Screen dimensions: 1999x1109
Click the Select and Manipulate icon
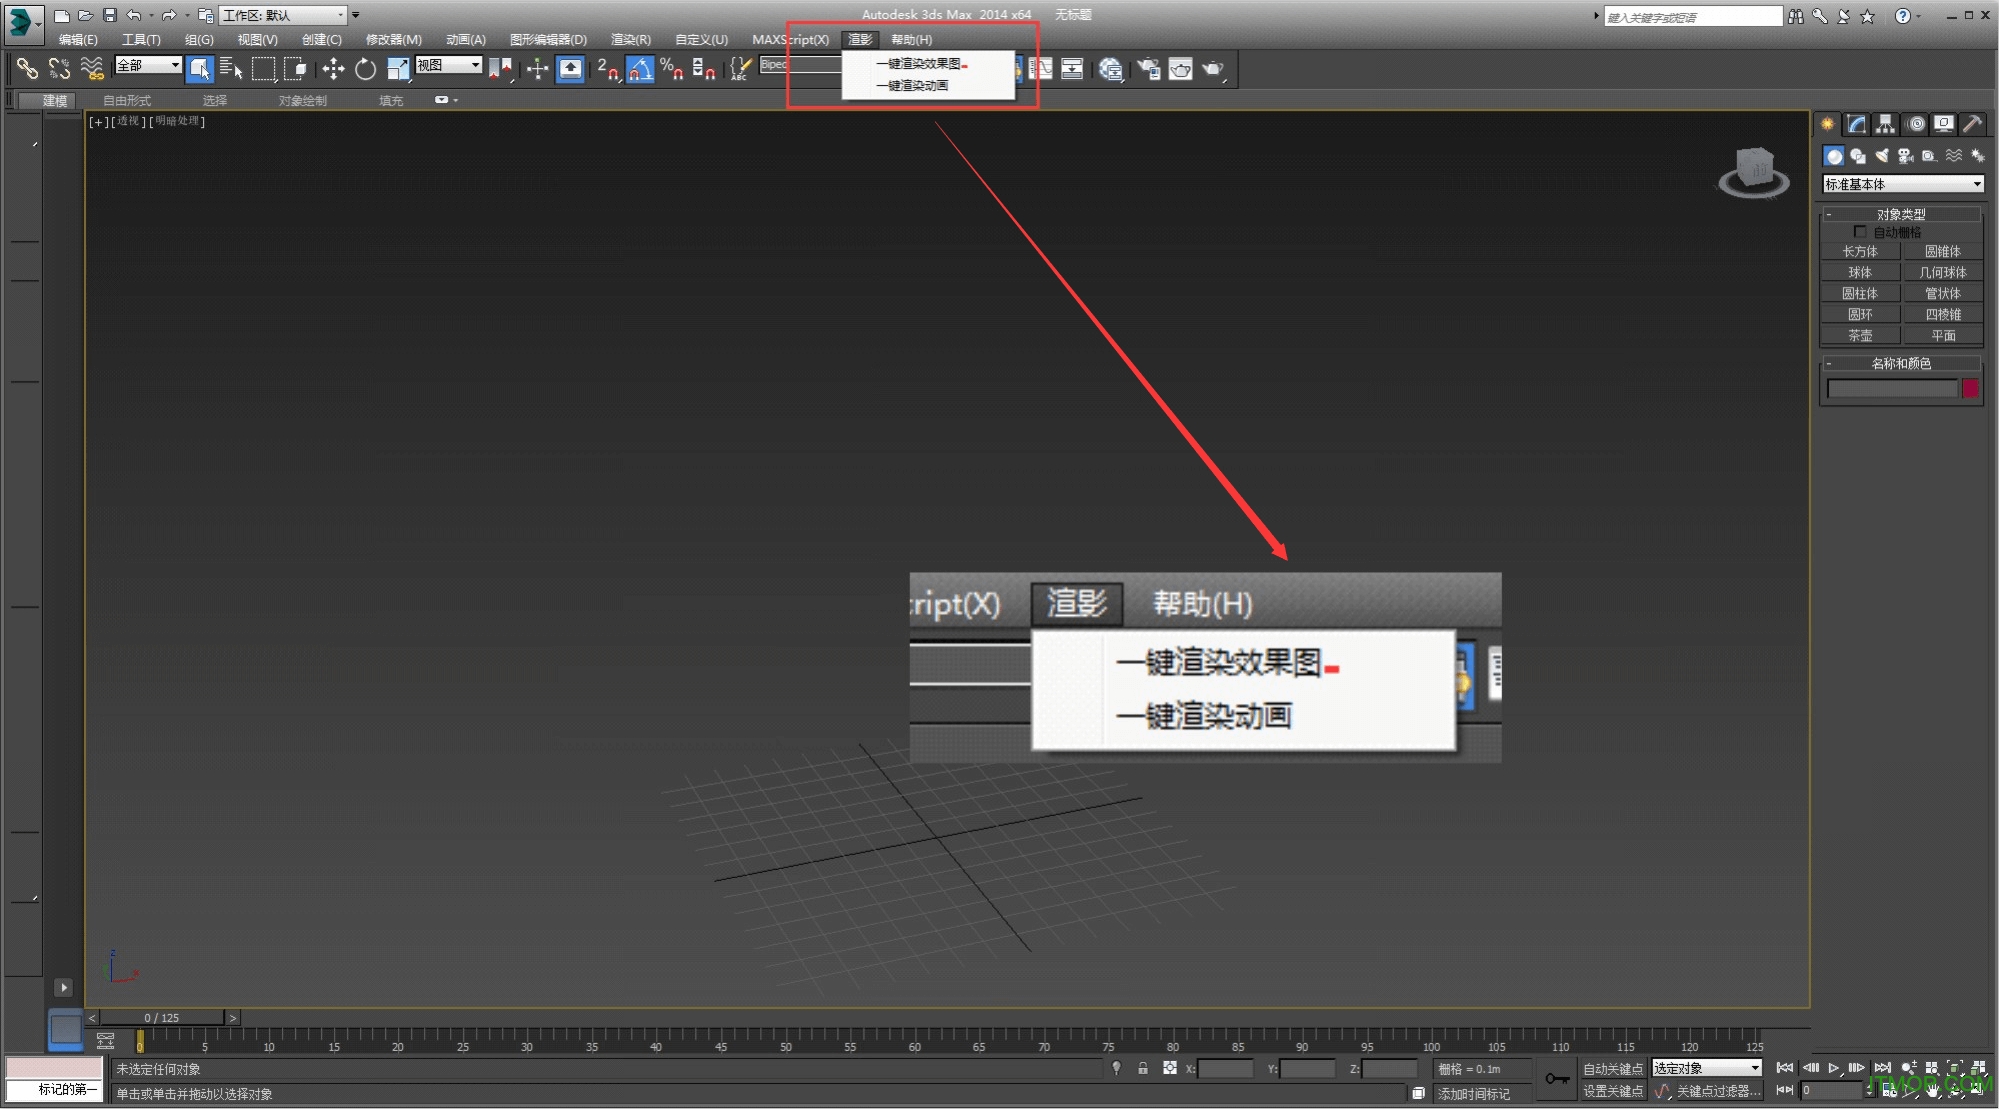click(x=537, y=68)
